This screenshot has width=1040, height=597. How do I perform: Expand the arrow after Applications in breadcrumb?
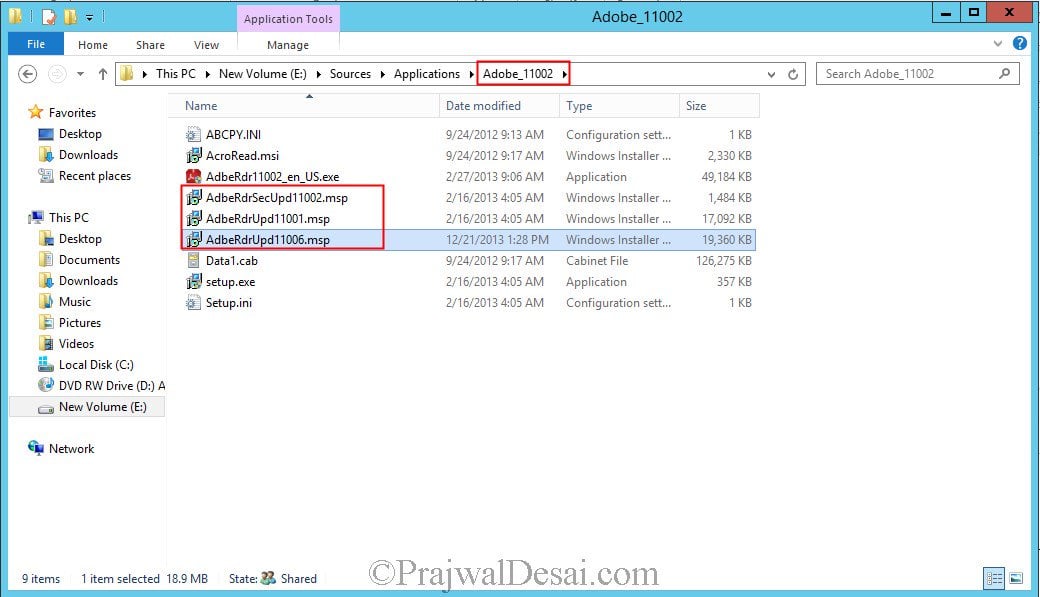tap(472, 74)
